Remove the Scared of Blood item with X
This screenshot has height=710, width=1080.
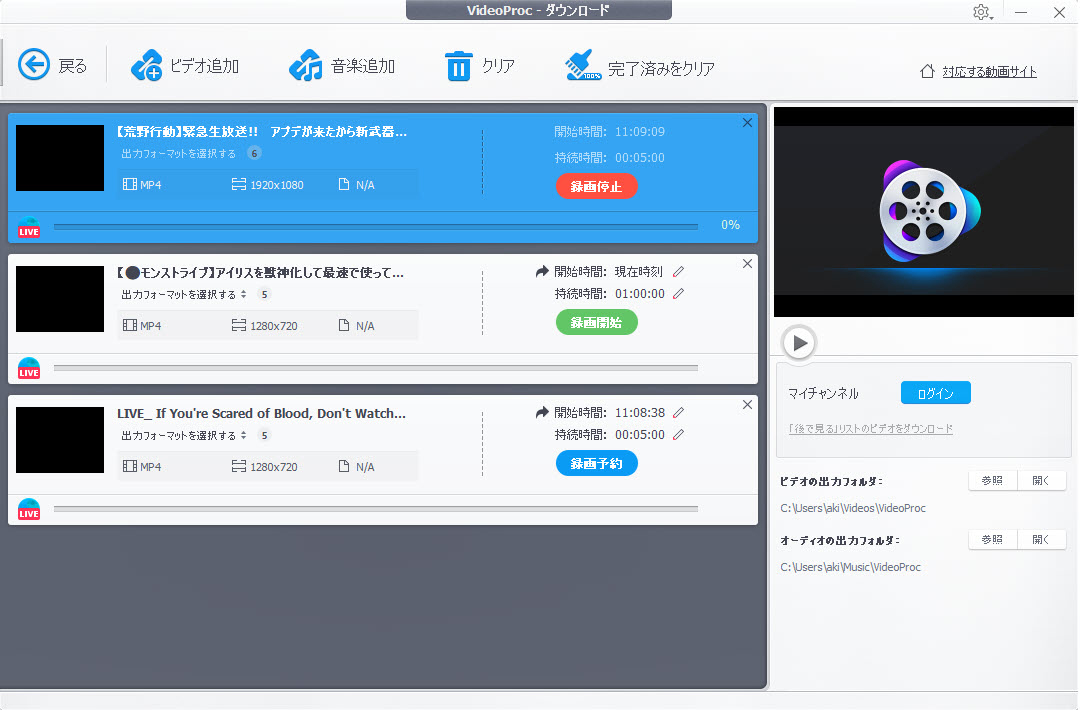click(x=747, y=405)
